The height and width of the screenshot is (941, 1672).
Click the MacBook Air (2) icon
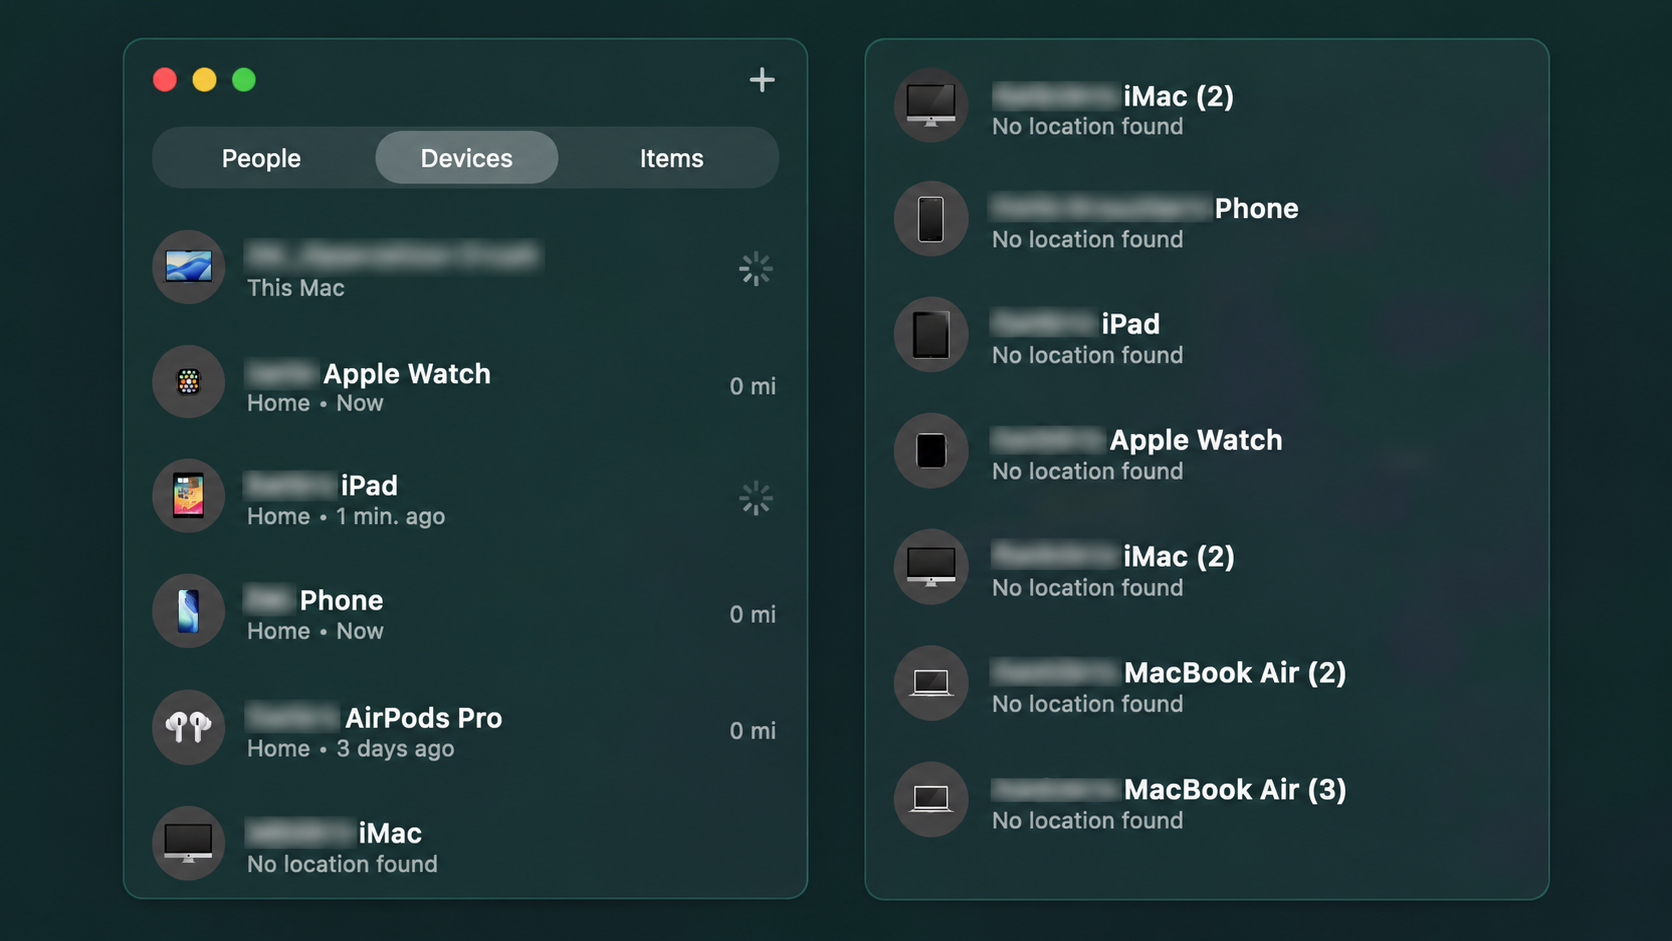pos(931,683)
